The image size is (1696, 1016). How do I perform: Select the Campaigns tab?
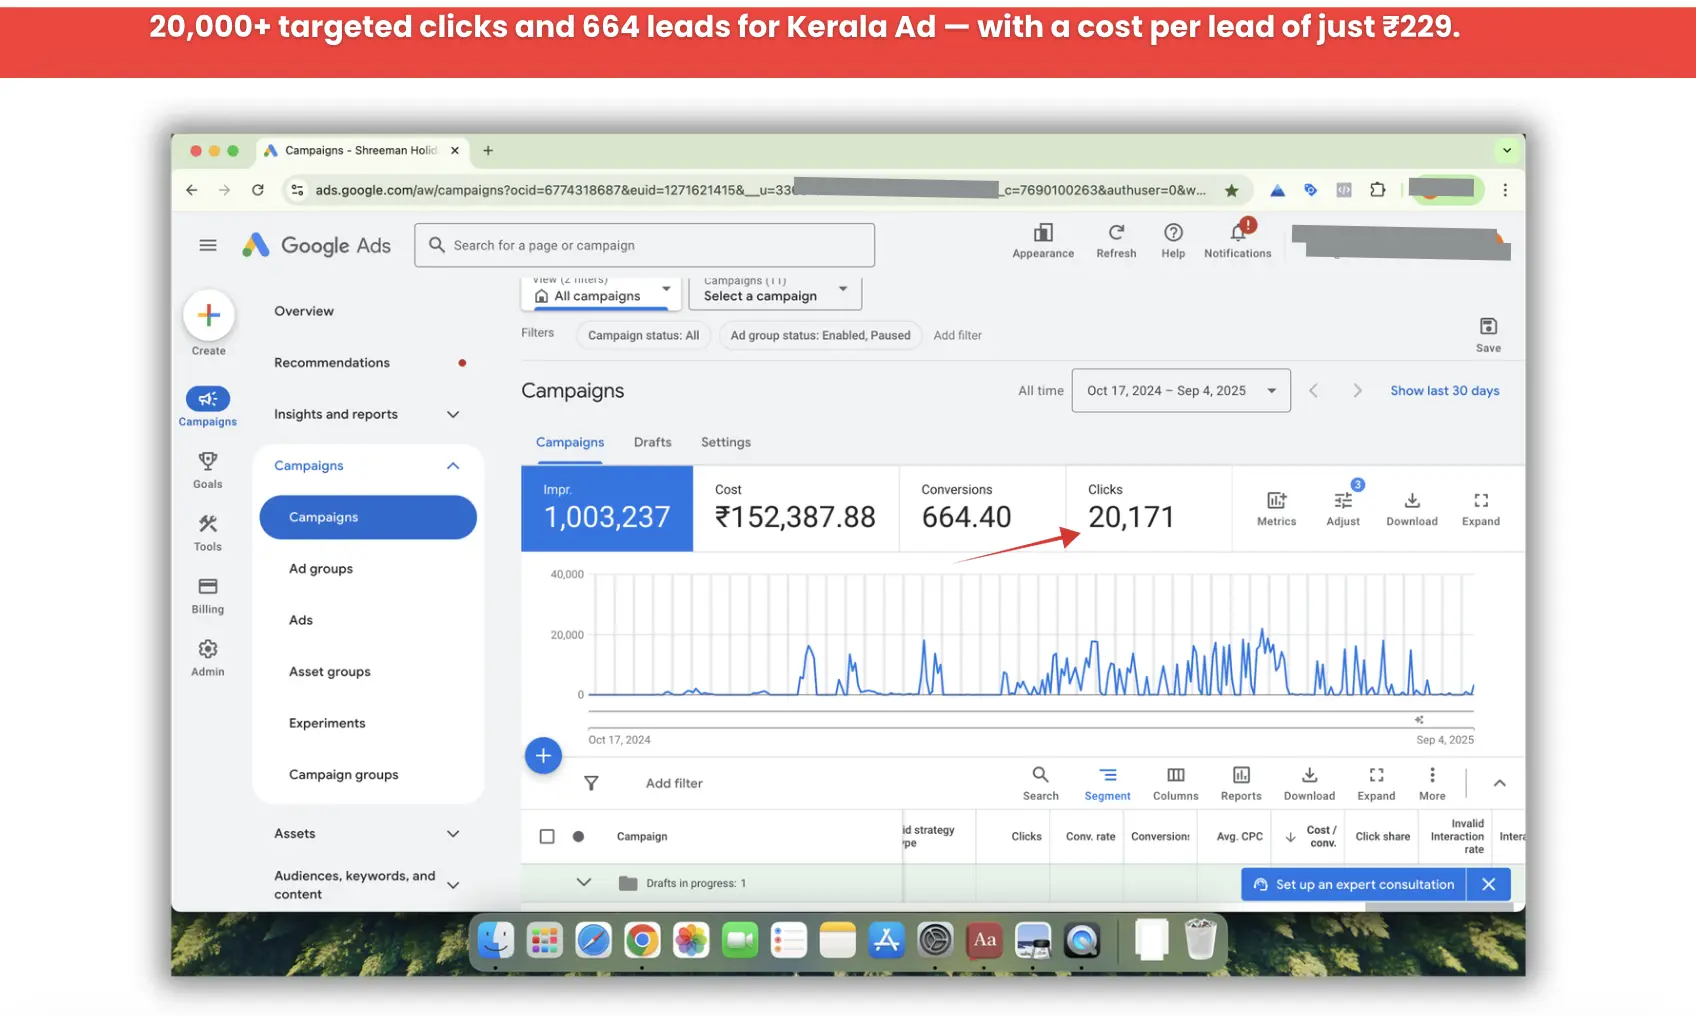pyautogui.click(x=570, y=442)
